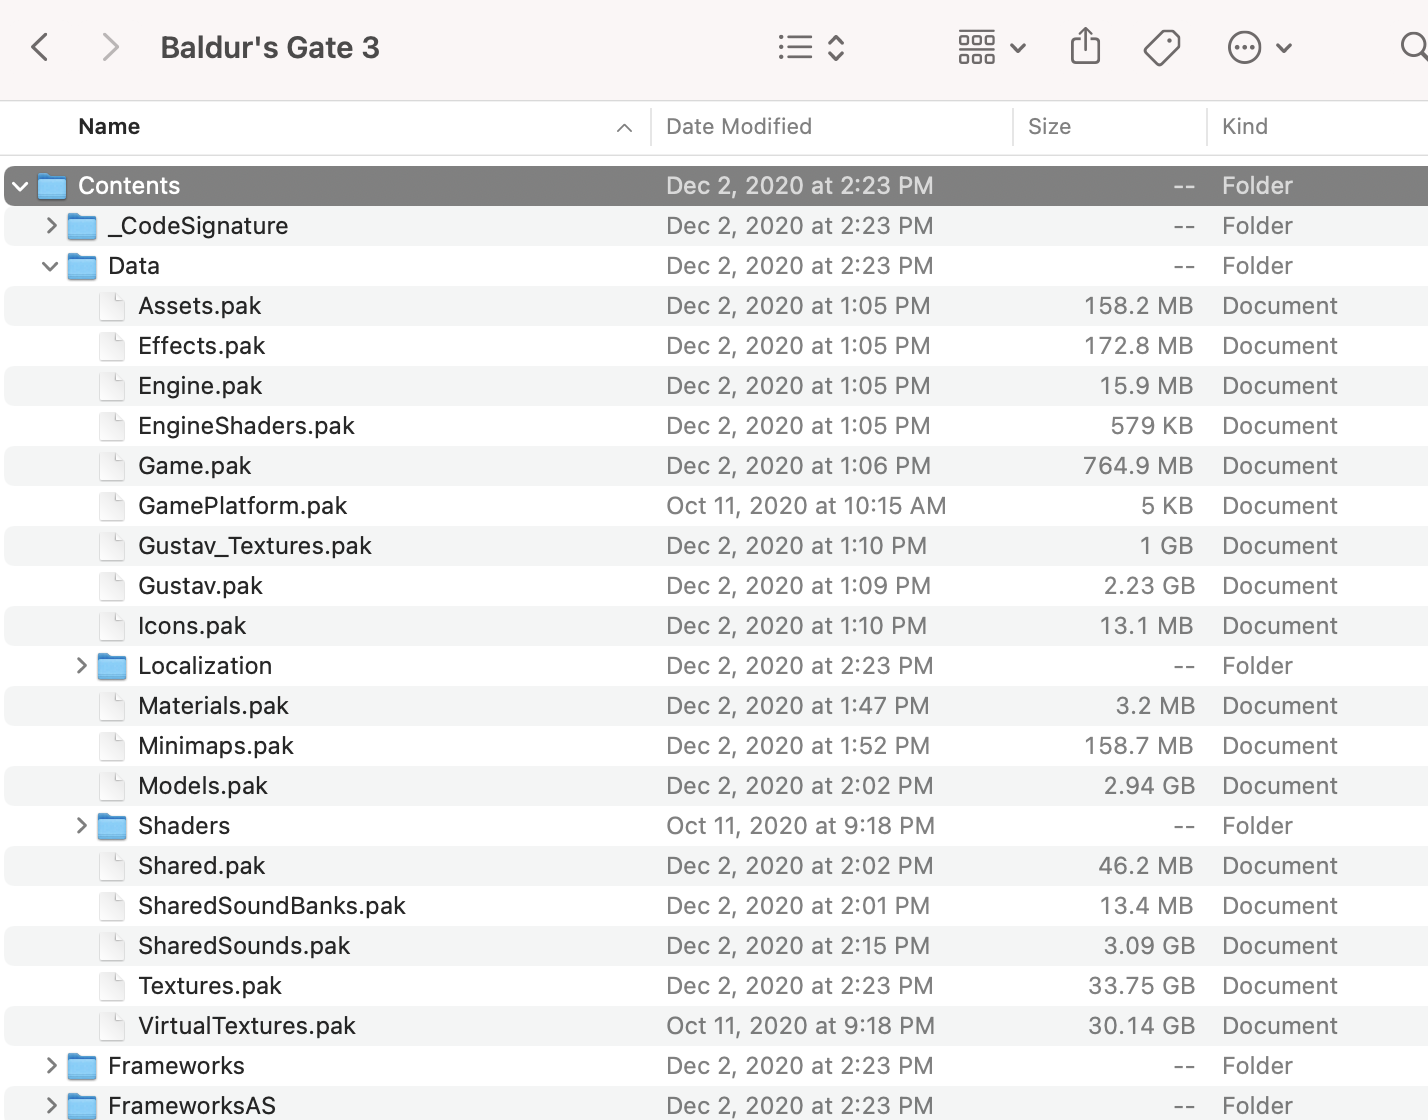Image resolution: width=1428 pixels, height=1120 pixels.
Task: Click the 2.23 GB size of Gustav.pak
Action: point(1149,586)
